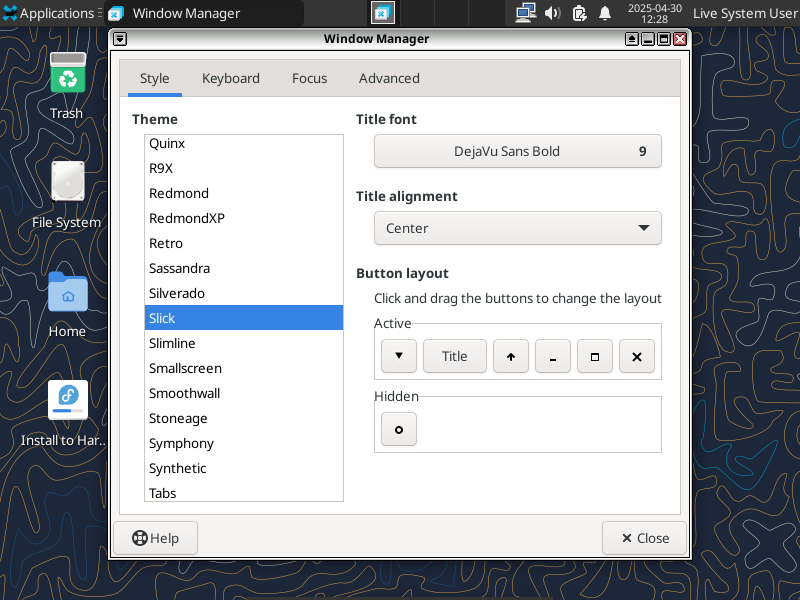Select the Quinx theme
The width and height of the screenshot is (800, 600).
coord(244,143)
